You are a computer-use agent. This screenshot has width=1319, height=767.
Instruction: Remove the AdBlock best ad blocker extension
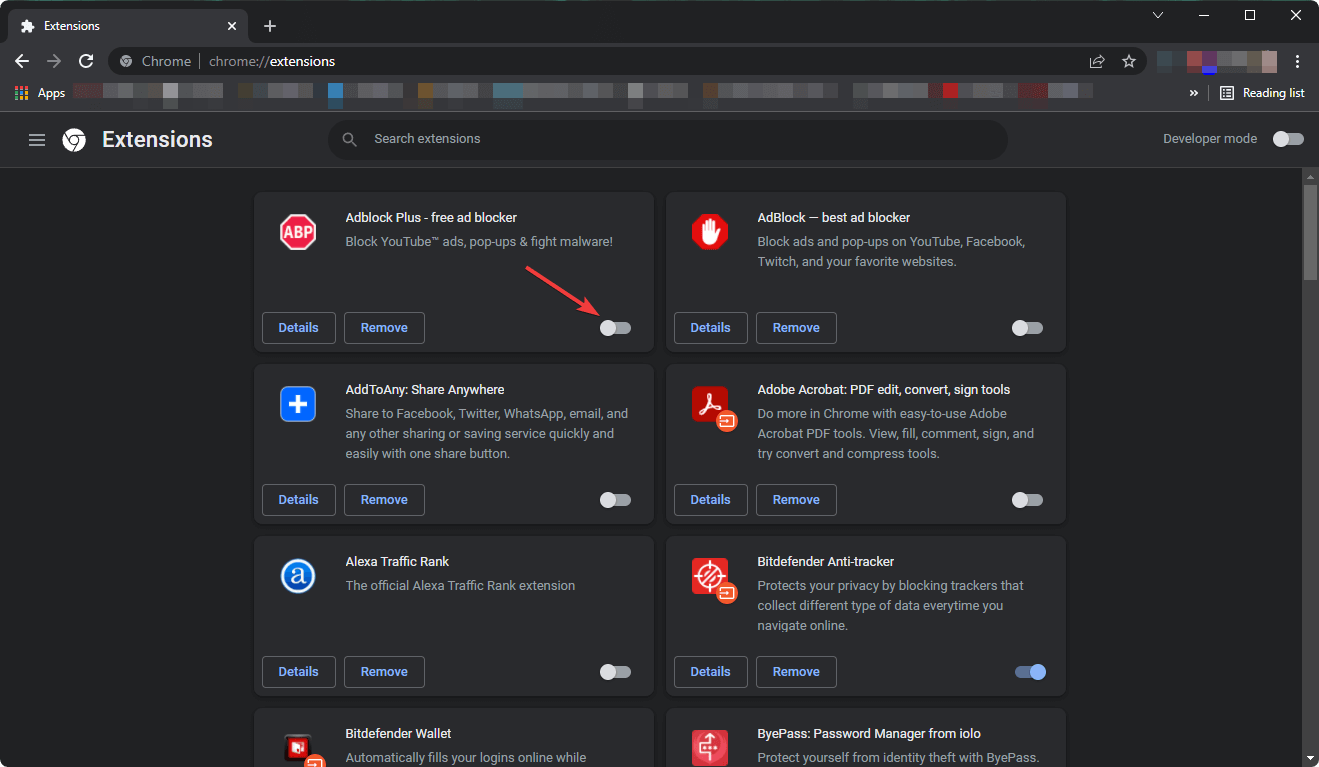click(796, 328)
